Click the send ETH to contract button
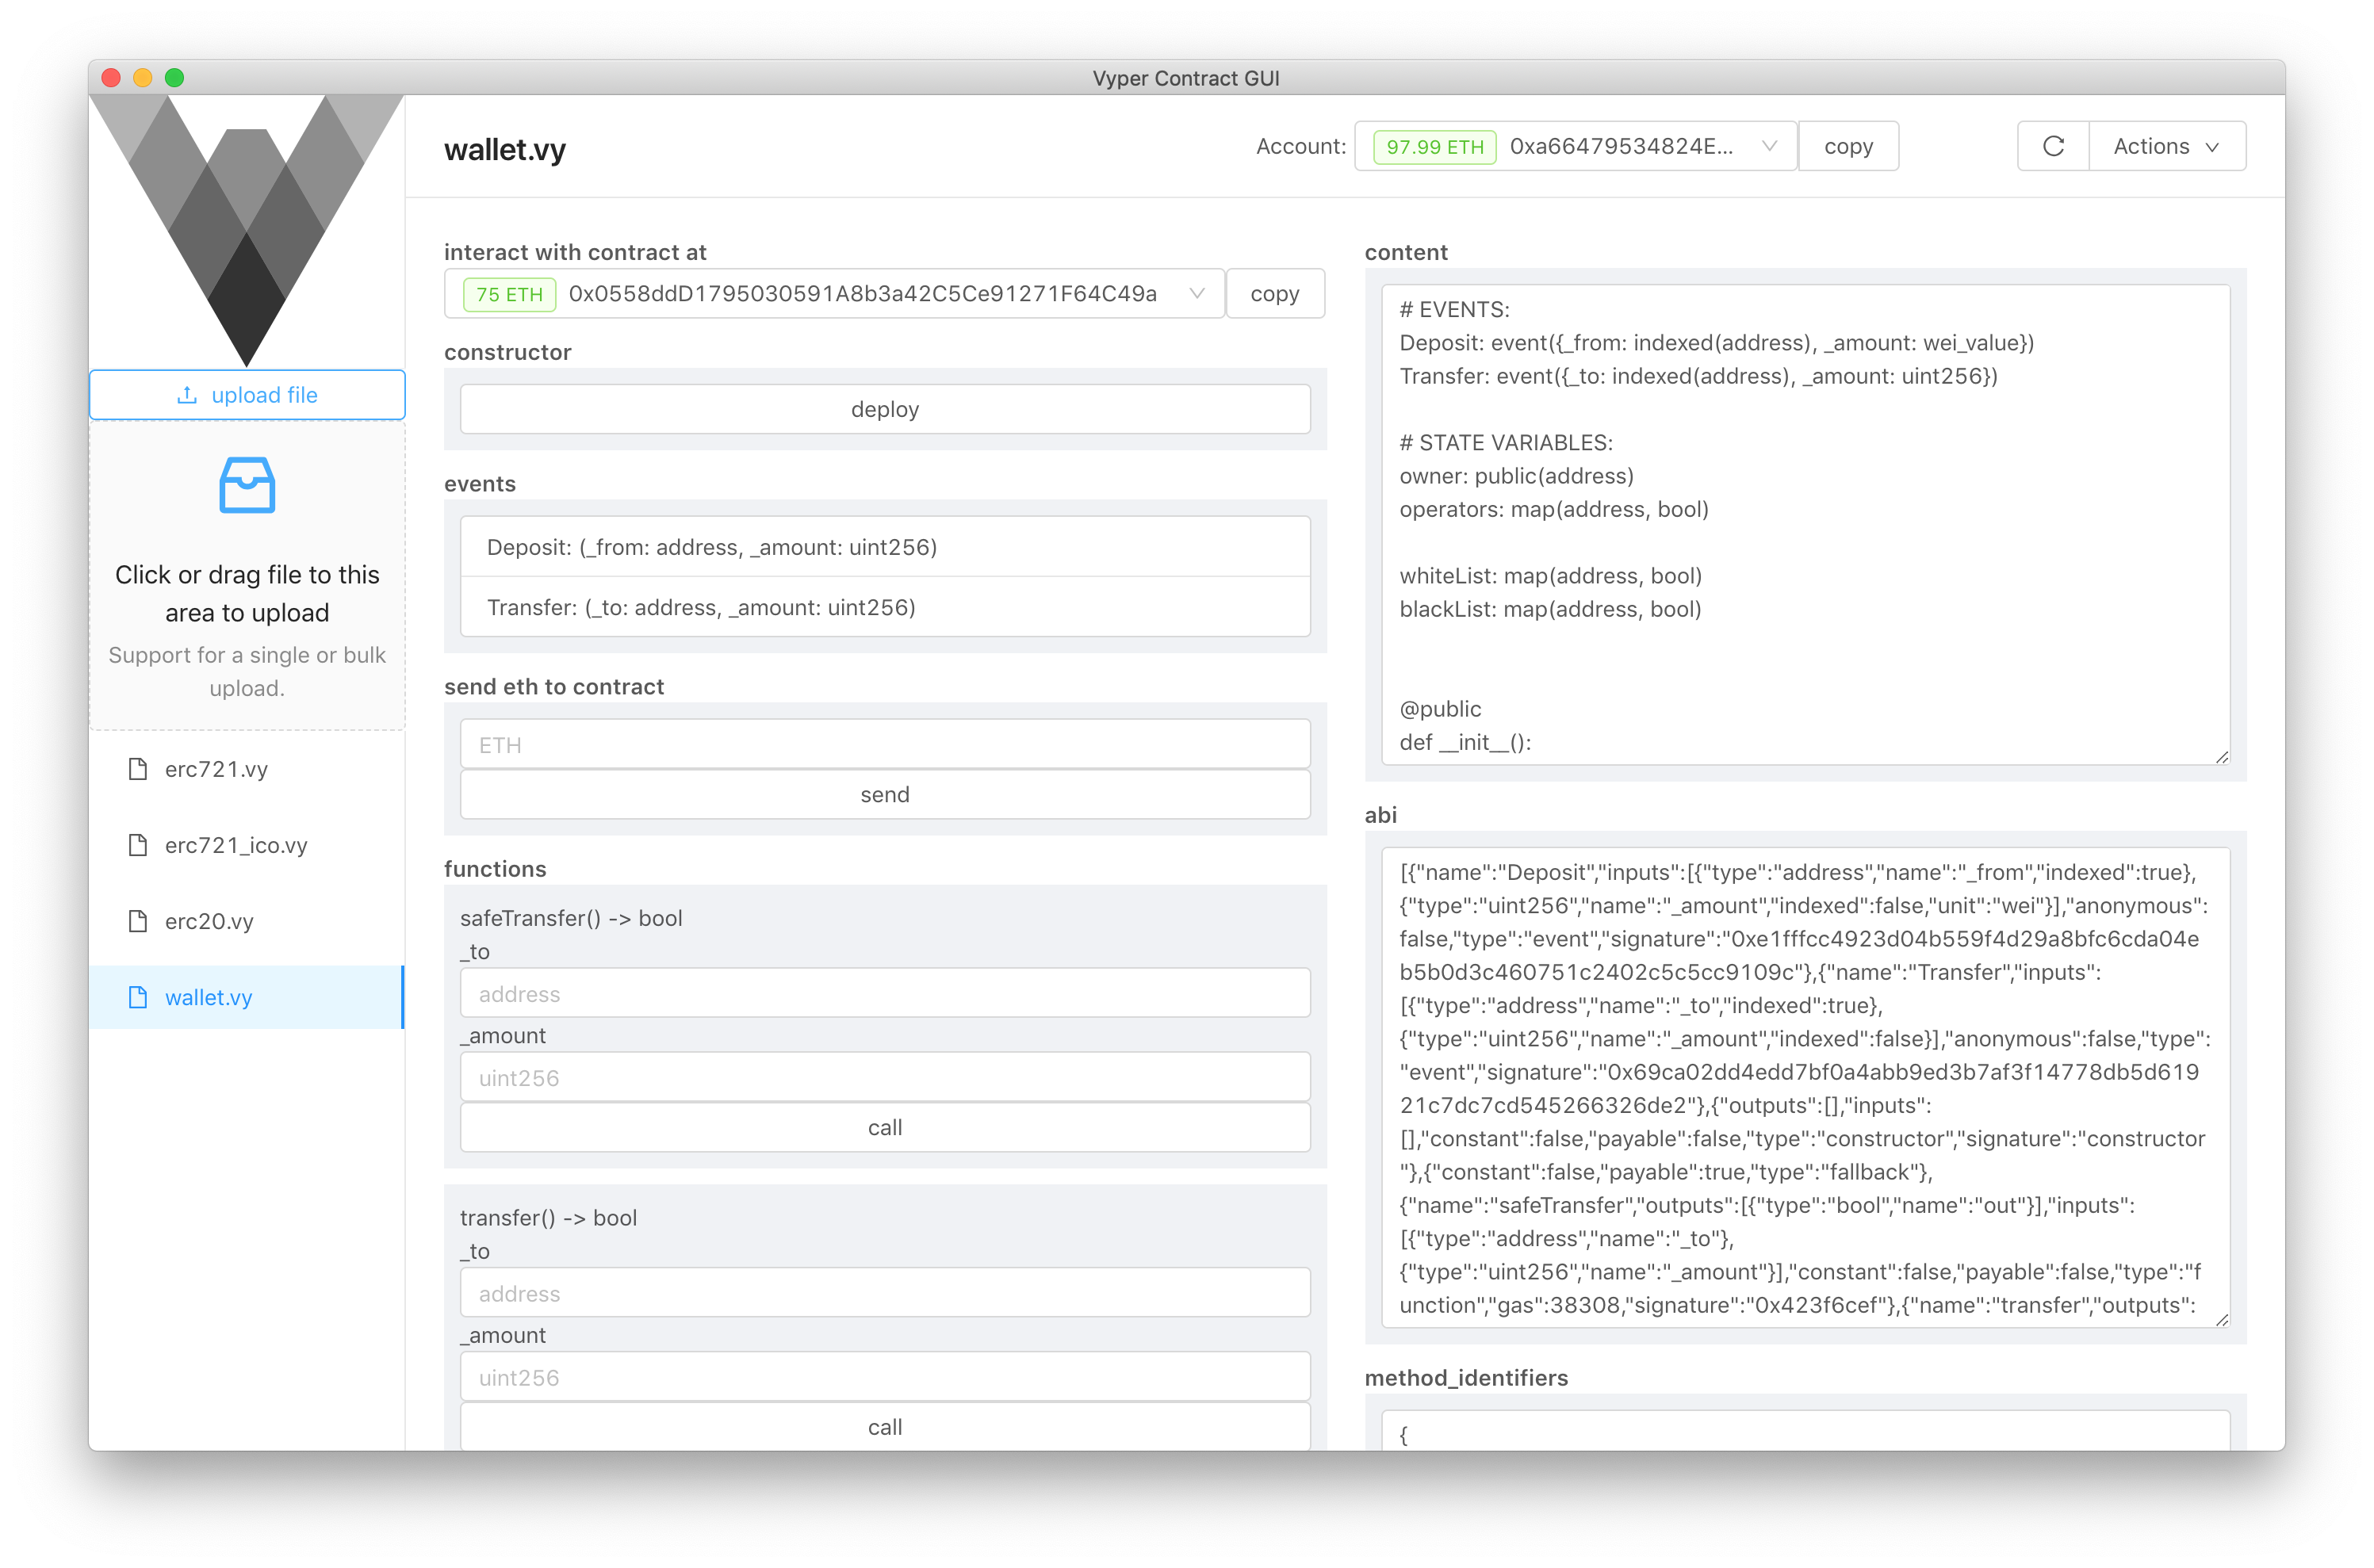This screenshot has width=2374, height=1568. [884, 794]
